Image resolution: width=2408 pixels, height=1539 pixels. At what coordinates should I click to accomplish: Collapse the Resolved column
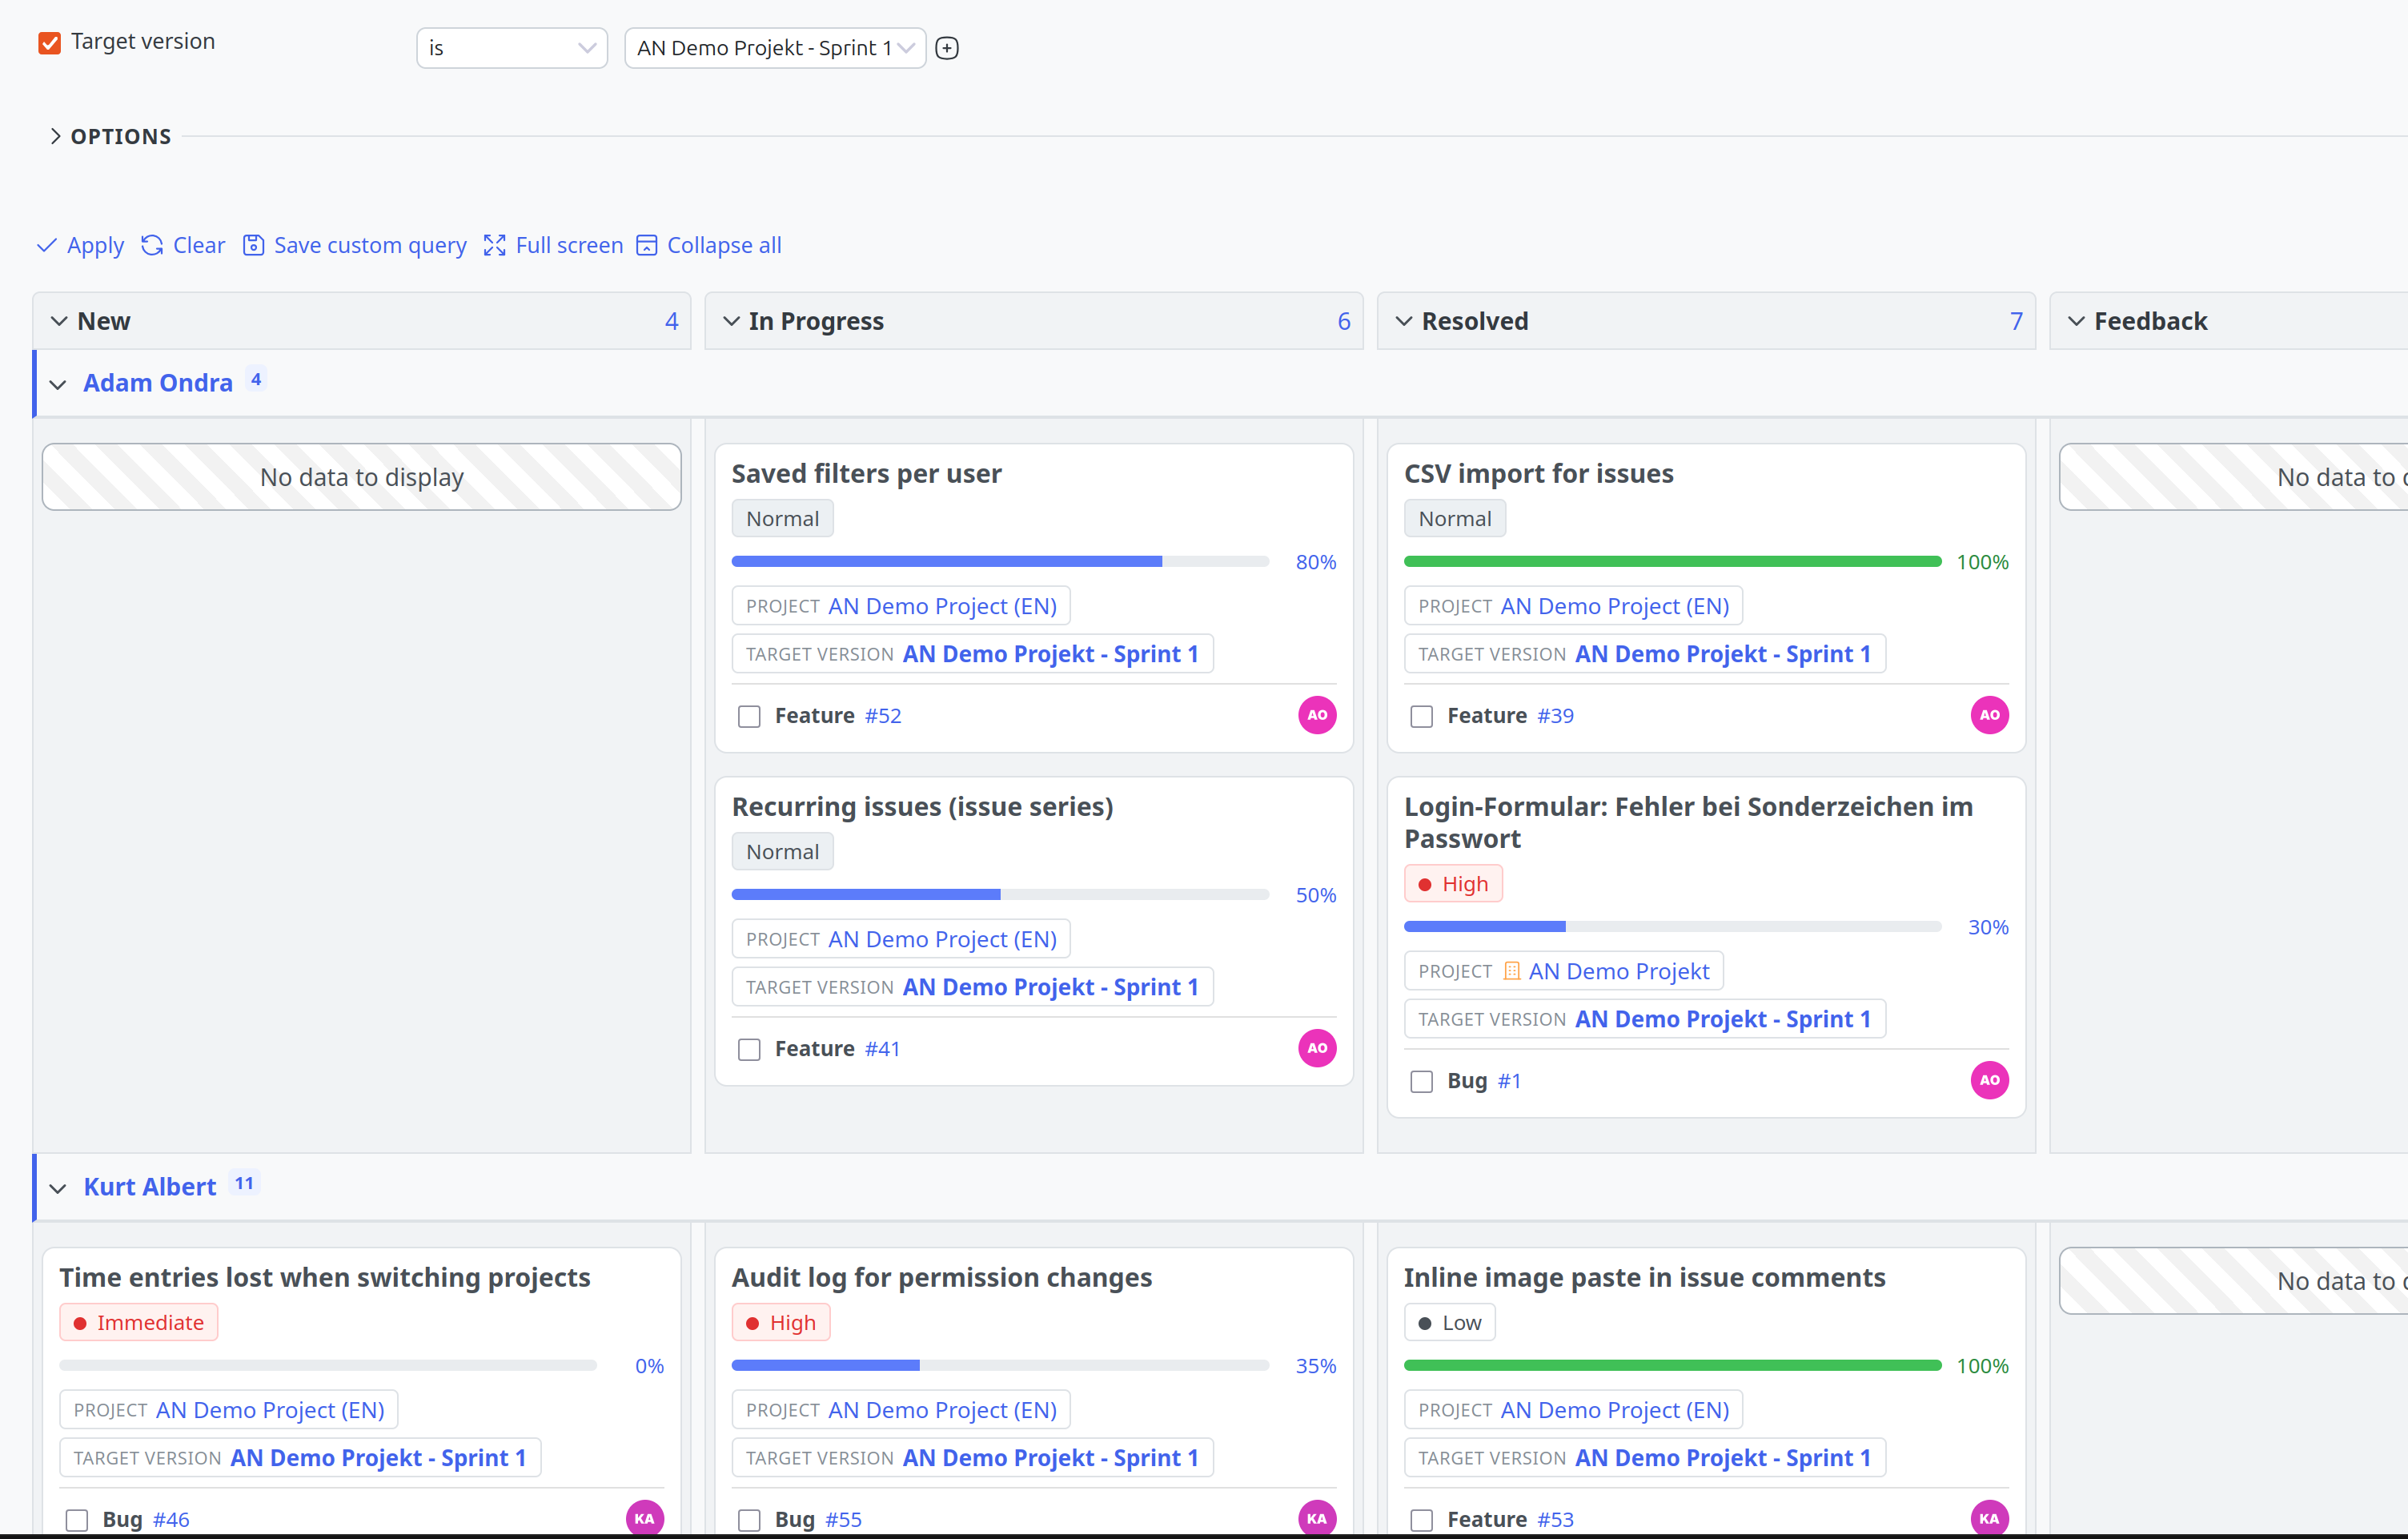tap(1404, 321)
